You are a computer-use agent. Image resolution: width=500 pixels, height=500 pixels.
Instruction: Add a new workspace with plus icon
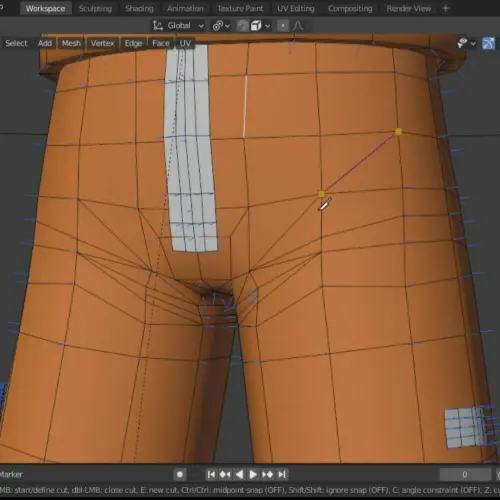(x=445, y=8)
